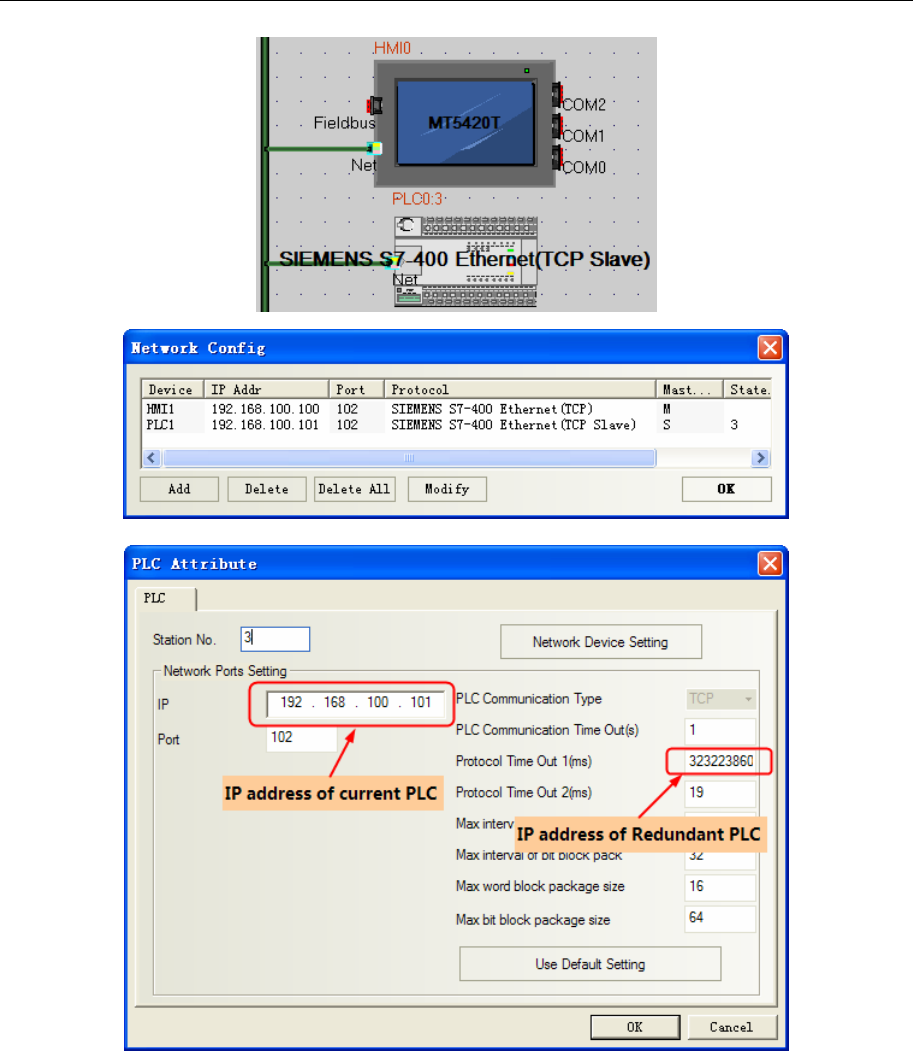This screenshot has height=1051, width=913.
Task: Click the IP Addr column header
Action: [x=266, y=389]
